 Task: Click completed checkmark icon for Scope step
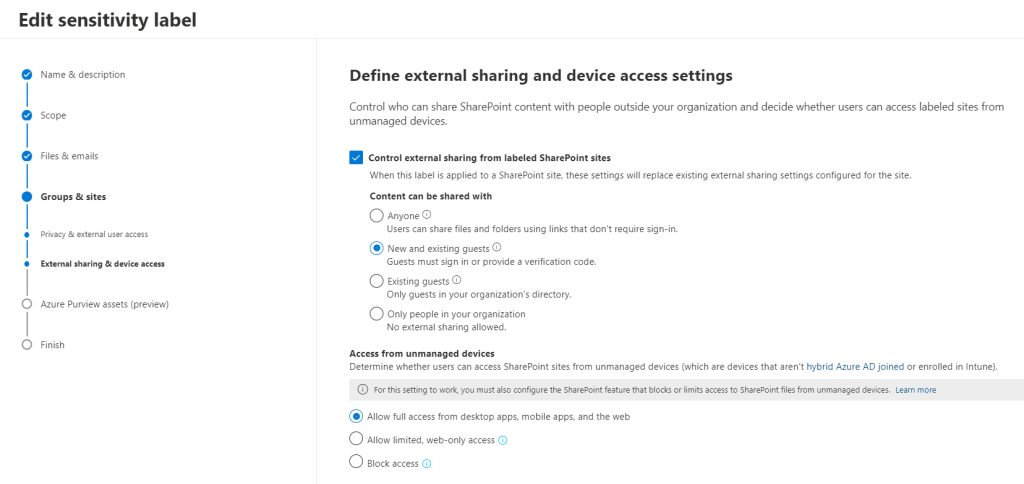[x=27, y=115]
